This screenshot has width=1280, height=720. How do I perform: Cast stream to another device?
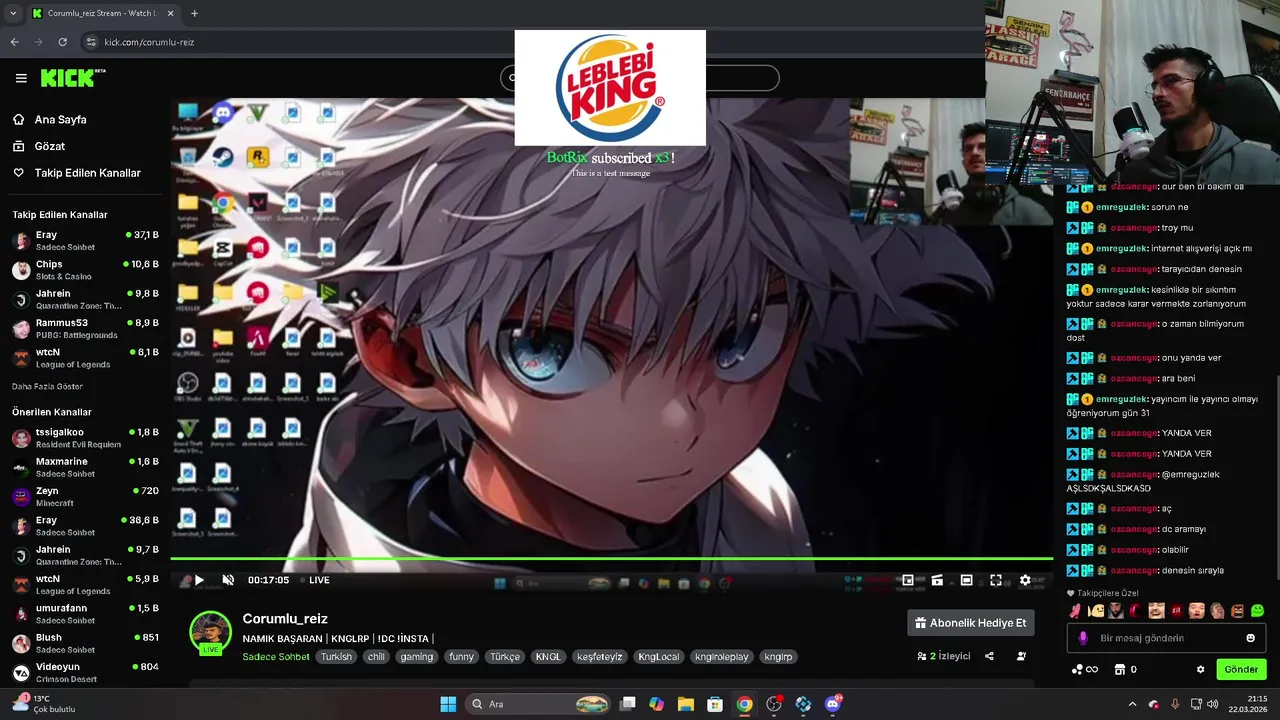click(x=937, y=580)
